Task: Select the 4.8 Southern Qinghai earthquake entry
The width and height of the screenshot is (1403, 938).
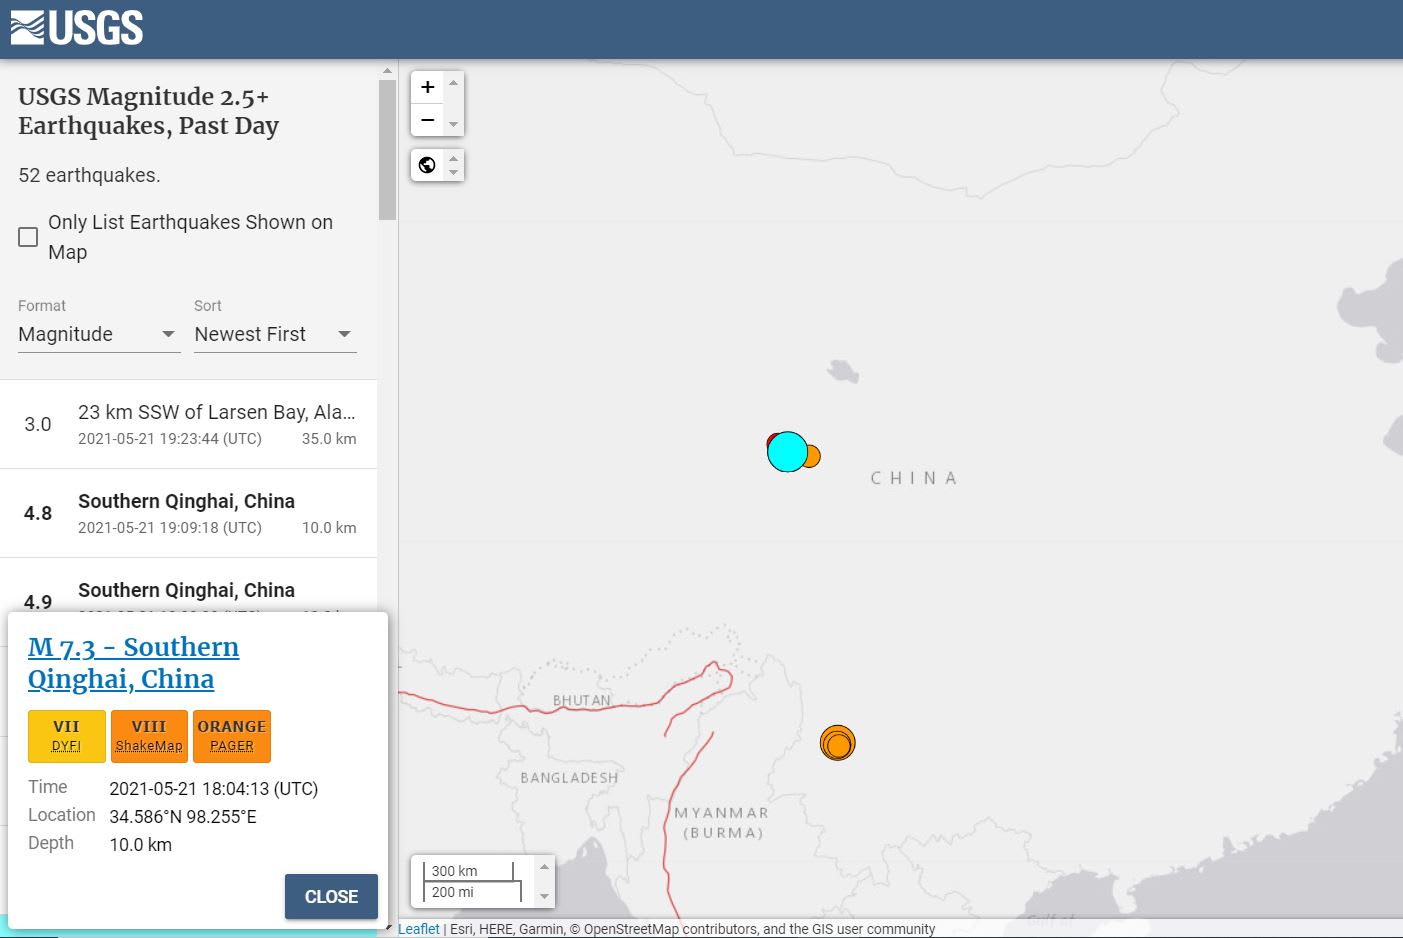Action: [x=188, y=513]
